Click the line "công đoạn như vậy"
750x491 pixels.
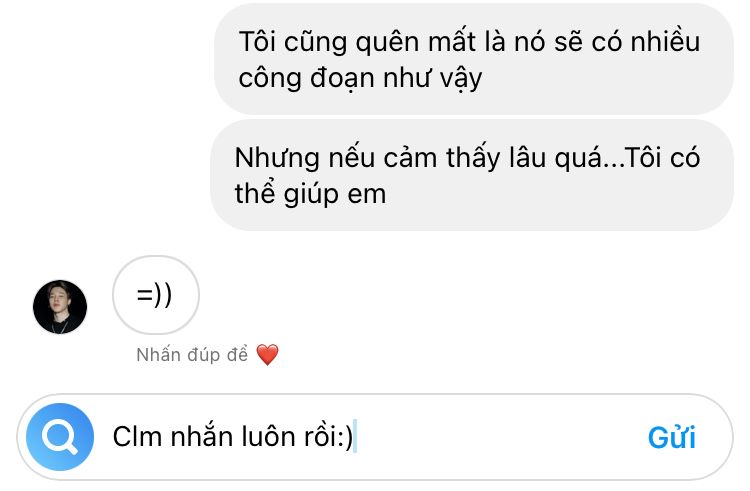(360, 78)
